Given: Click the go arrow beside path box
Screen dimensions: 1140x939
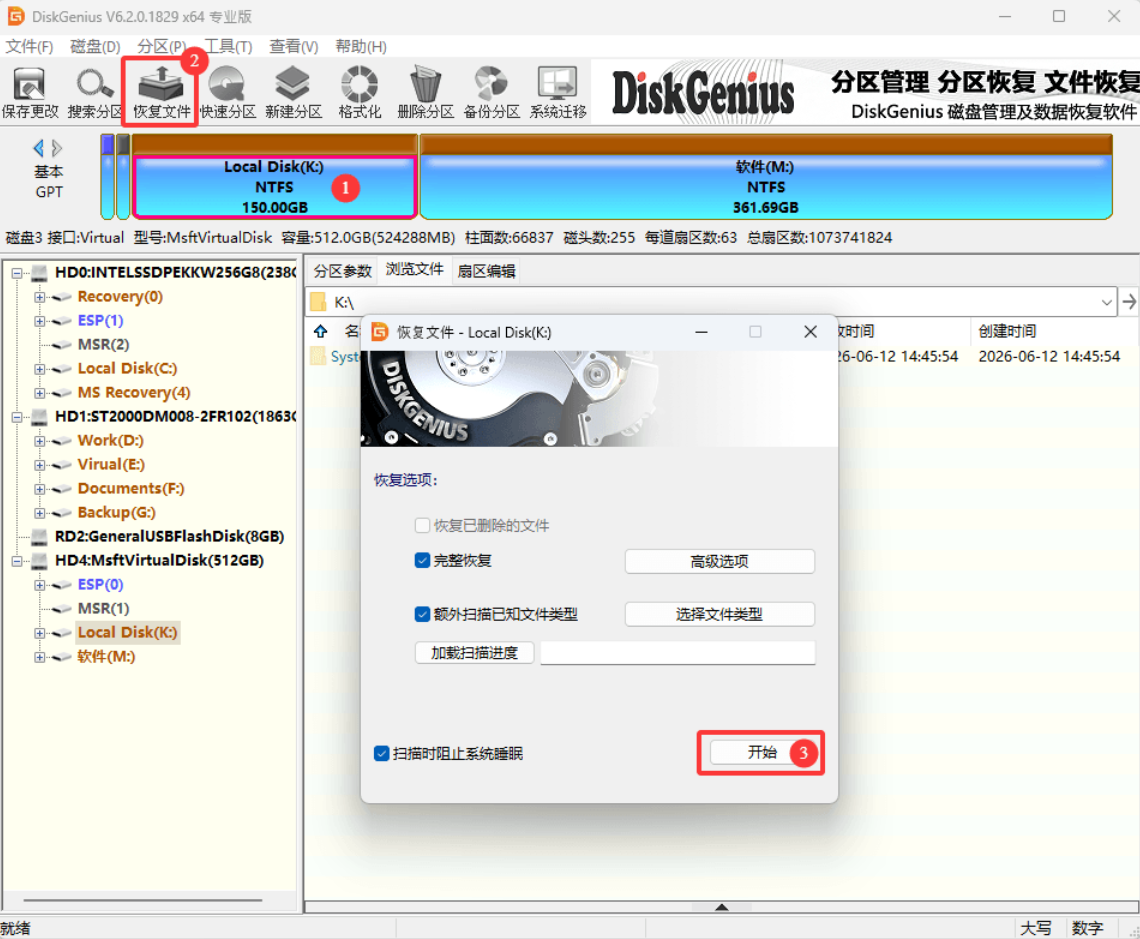Looking at the screenshot, I should point(1128,302).
